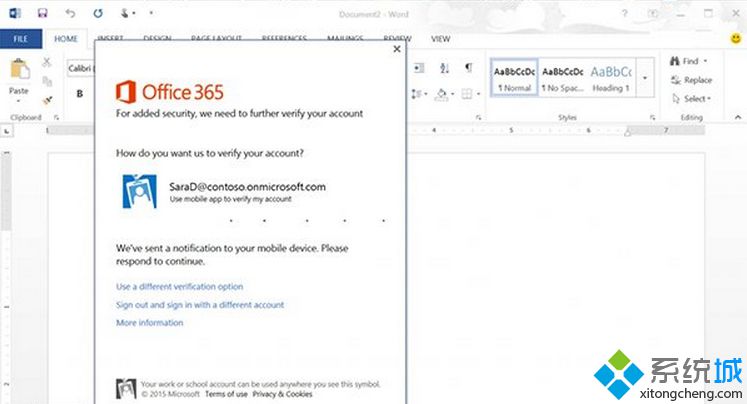
Task: Open the More information link
Action: [x=150, y=323]
